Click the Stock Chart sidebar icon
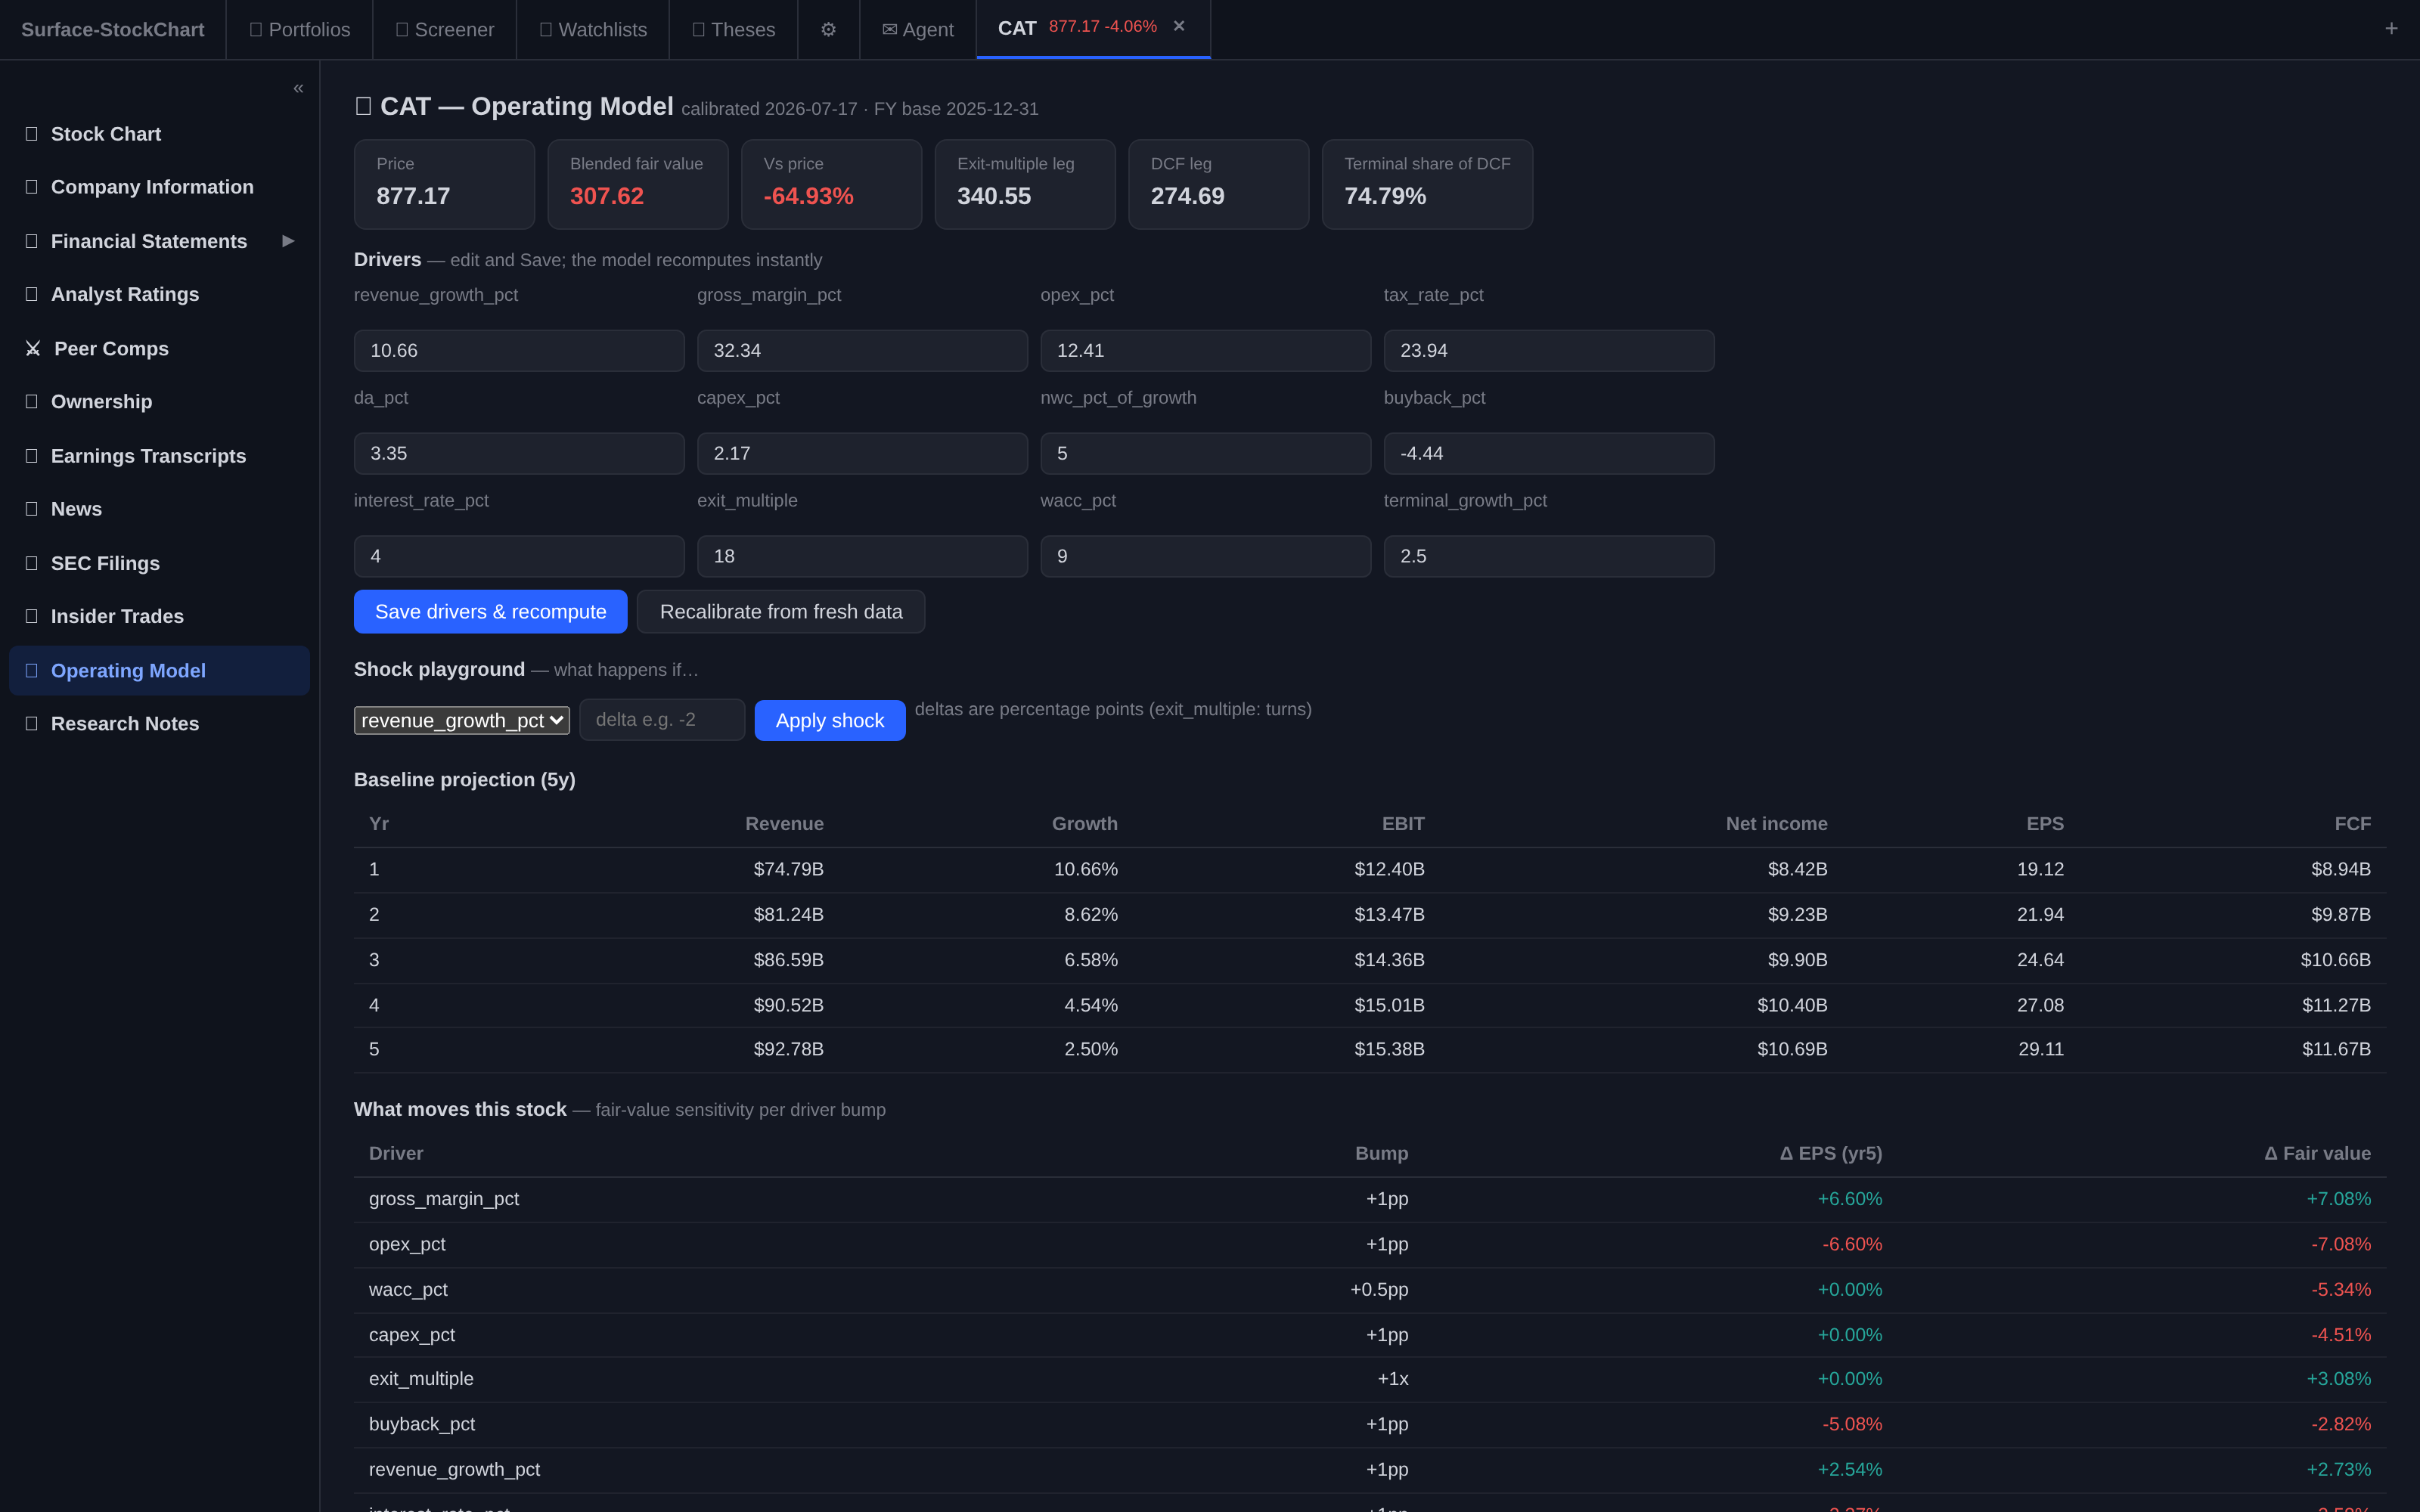Image resolution: width=2420 pixels, height=1512 pixels. point(32,134)
